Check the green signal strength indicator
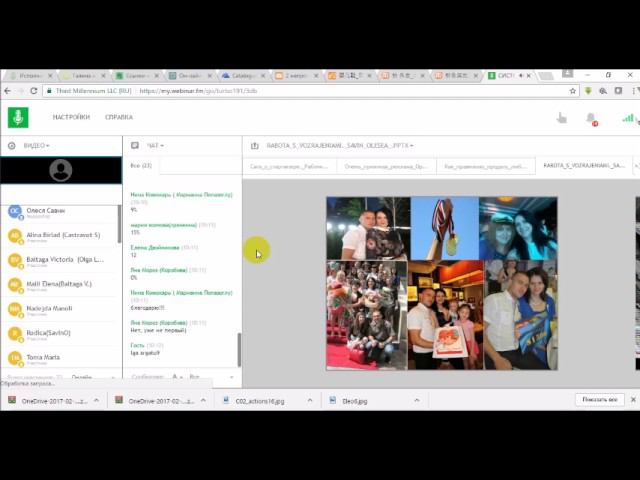 point(628,118)
